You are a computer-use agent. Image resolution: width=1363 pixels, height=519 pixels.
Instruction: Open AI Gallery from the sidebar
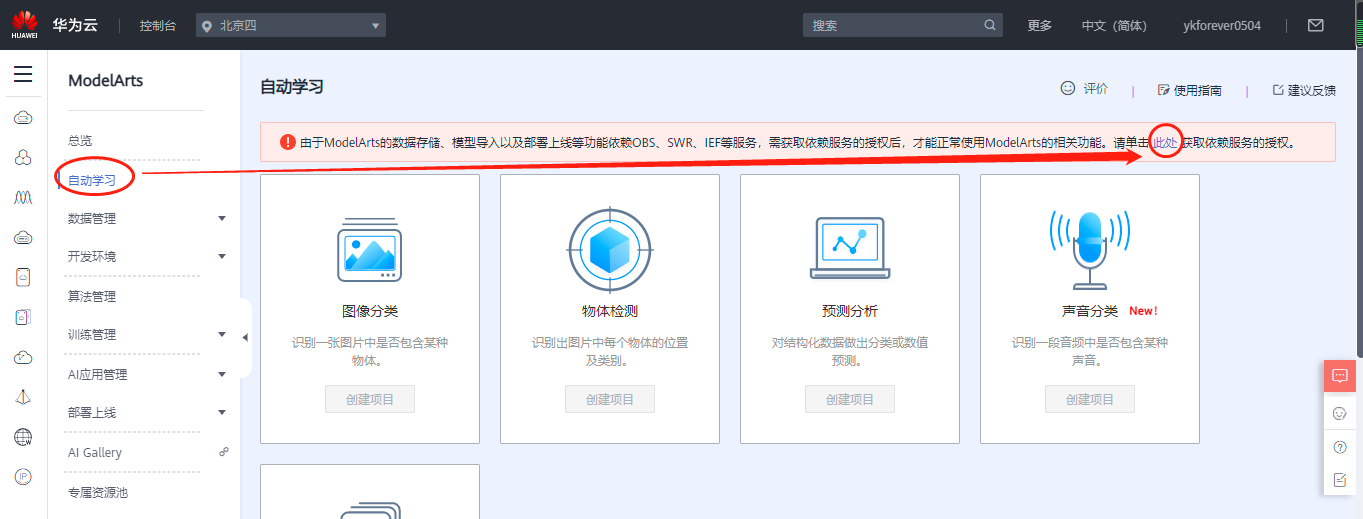point(95,452)
